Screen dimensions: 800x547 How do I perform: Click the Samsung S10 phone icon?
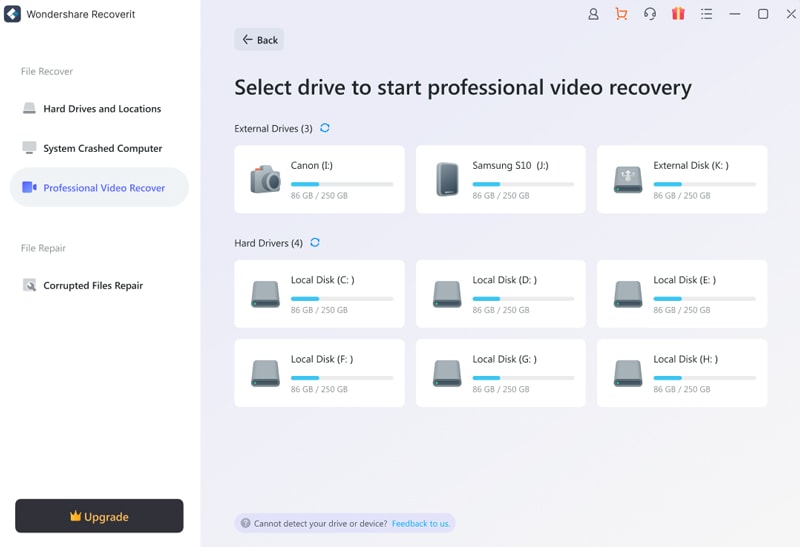point(447,179)
